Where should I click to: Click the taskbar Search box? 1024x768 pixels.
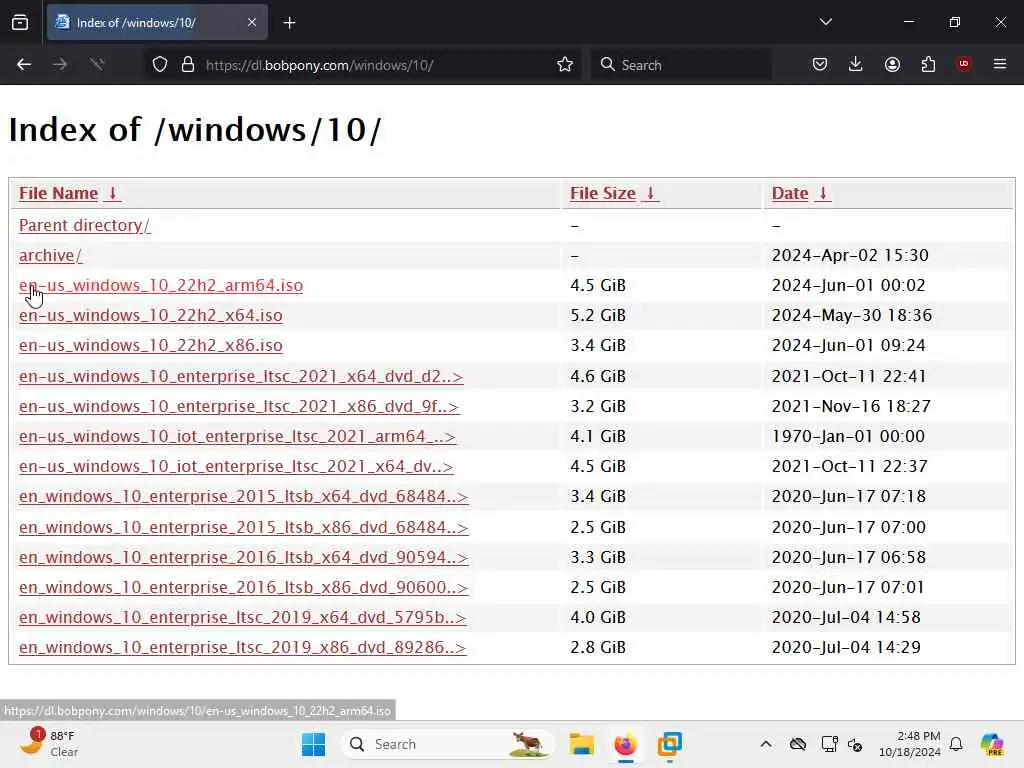[x=447, y=744]
